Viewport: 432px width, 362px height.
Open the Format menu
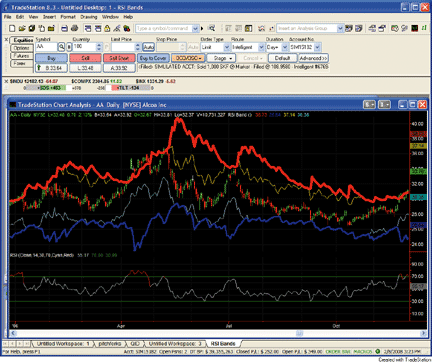pyautogui.click(x=68, y=17)
